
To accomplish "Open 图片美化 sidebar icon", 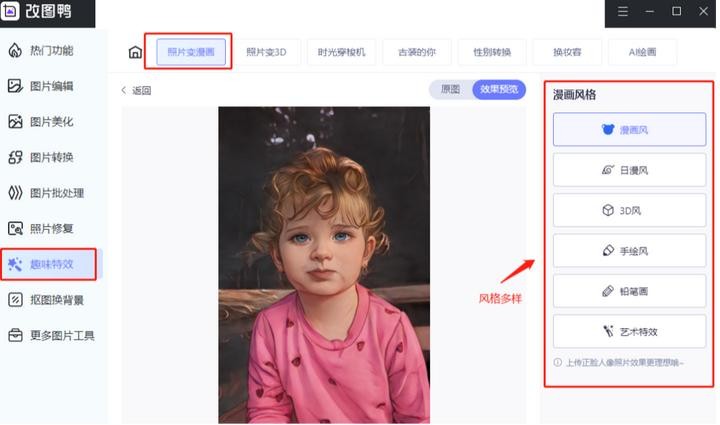I will point(15,122).
